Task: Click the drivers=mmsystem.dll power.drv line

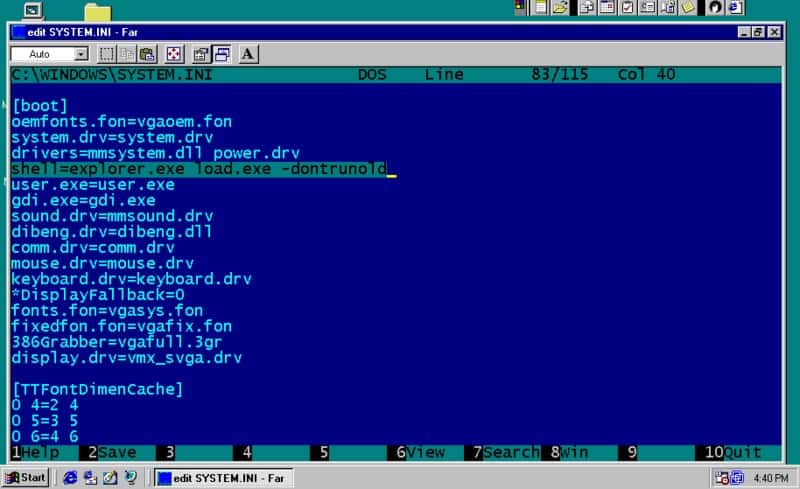Action: click(156, 153)
